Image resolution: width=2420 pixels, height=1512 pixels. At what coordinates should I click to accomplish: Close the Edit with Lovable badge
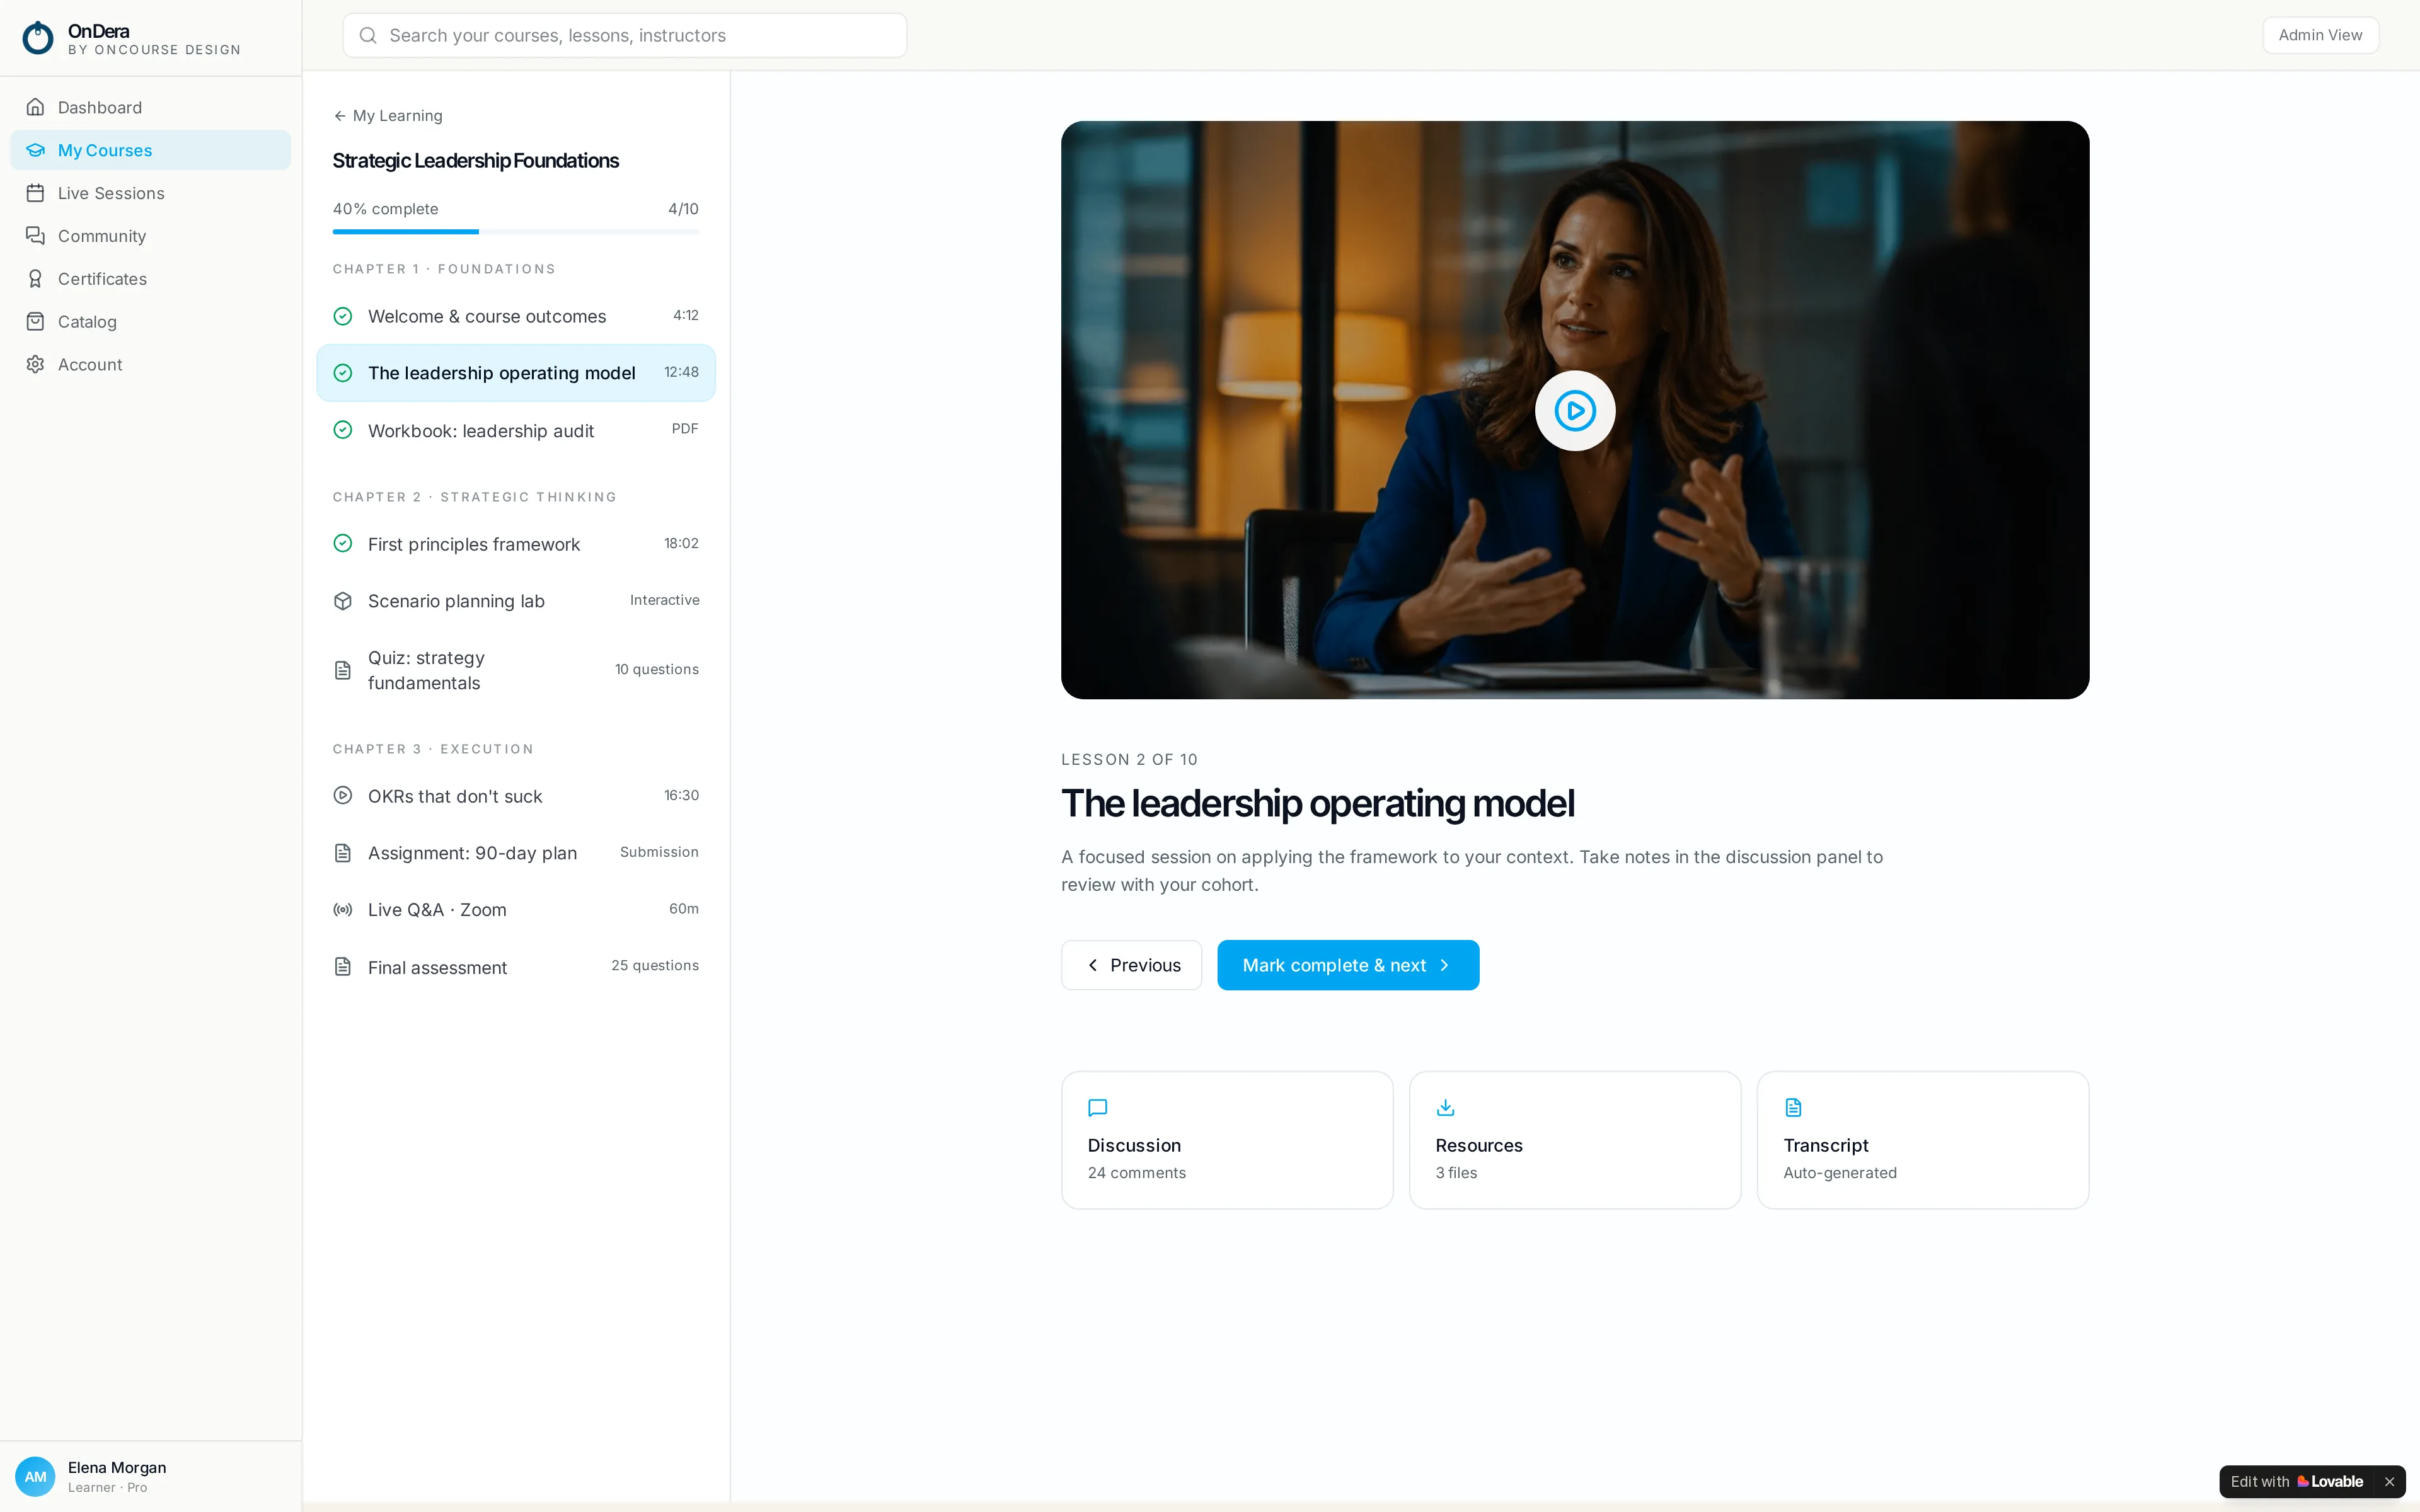pos(2389,1482)
